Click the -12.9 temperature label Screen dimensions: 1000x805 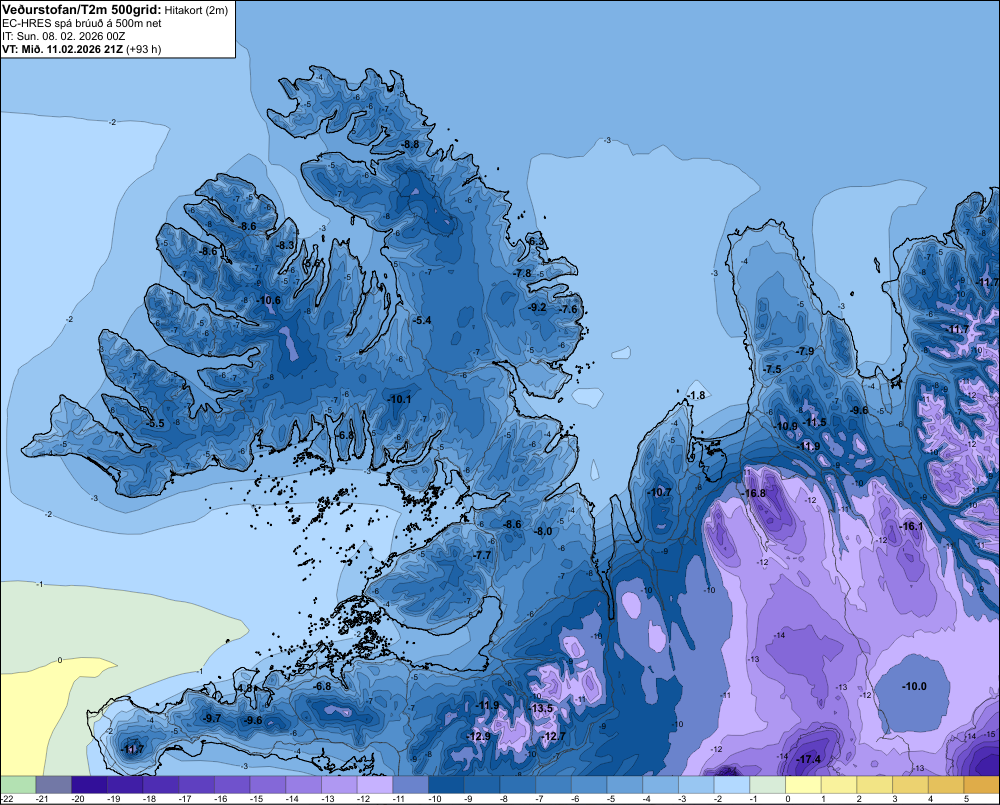(x=478, y=736)
